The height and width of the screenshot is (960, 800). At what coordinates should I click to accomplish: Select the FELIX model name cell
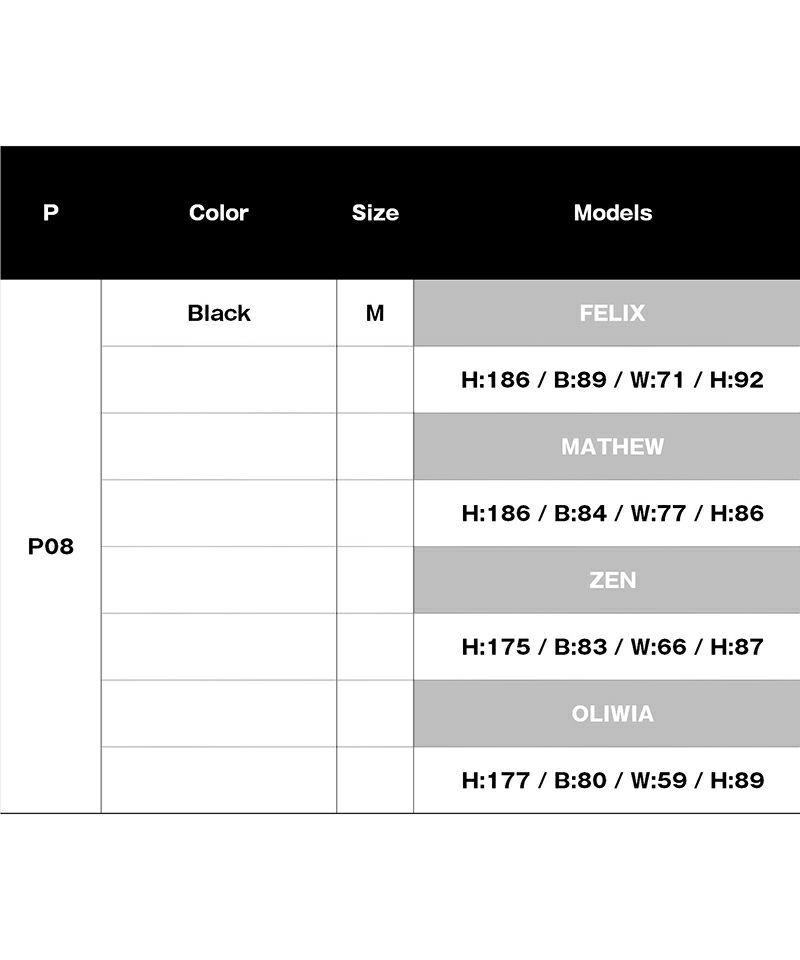pos(612,313)
